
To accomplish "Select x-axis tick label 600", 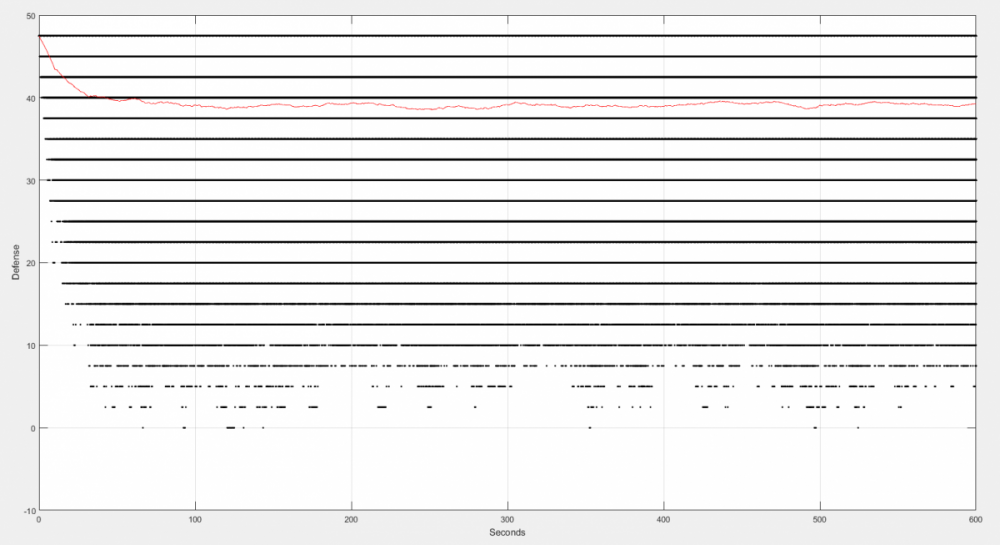I will (x=975, y=520).
